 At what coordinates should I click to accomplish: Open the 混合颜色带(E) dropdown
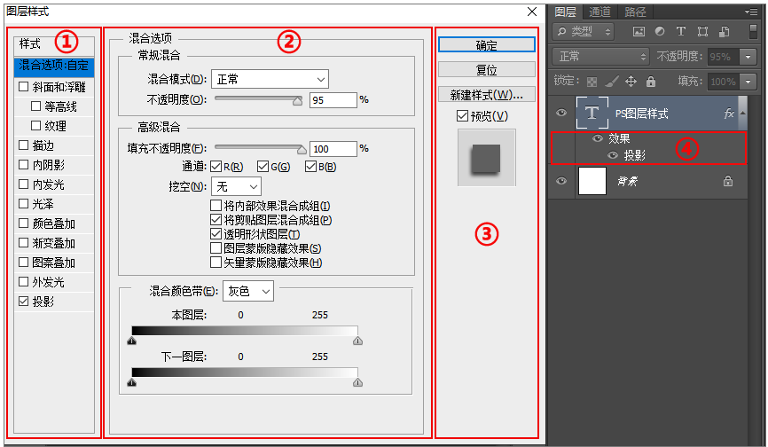[248, 291]
